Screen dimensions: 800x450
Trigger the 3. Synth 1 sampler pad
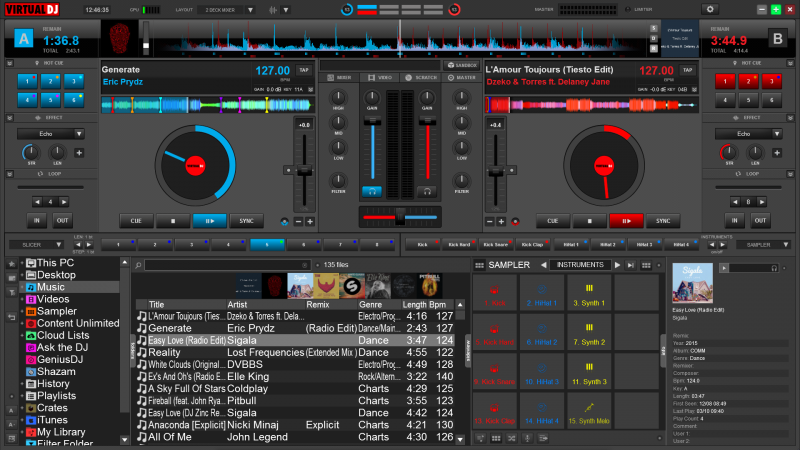pyautogui.click(x=589, y=293)
